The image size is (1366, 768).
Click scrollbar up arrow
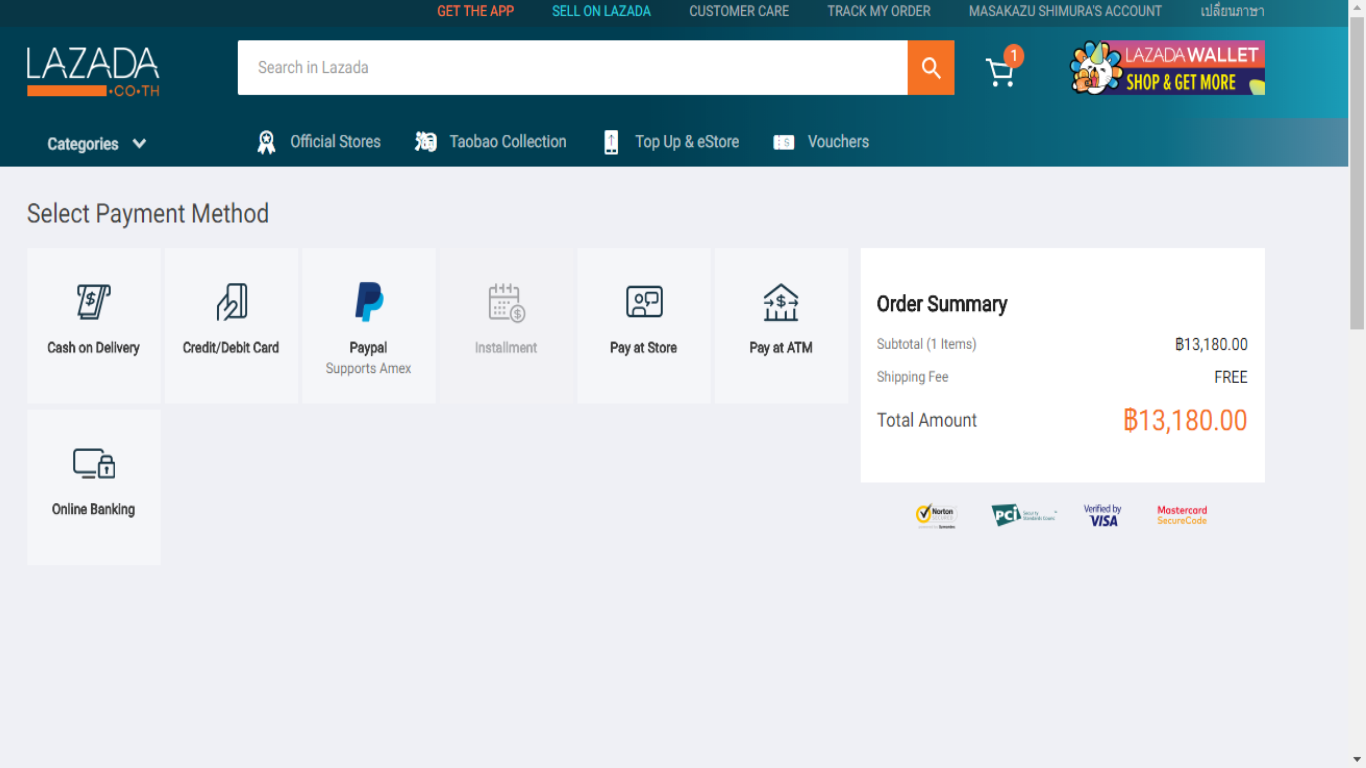(x=1357, y=7)
